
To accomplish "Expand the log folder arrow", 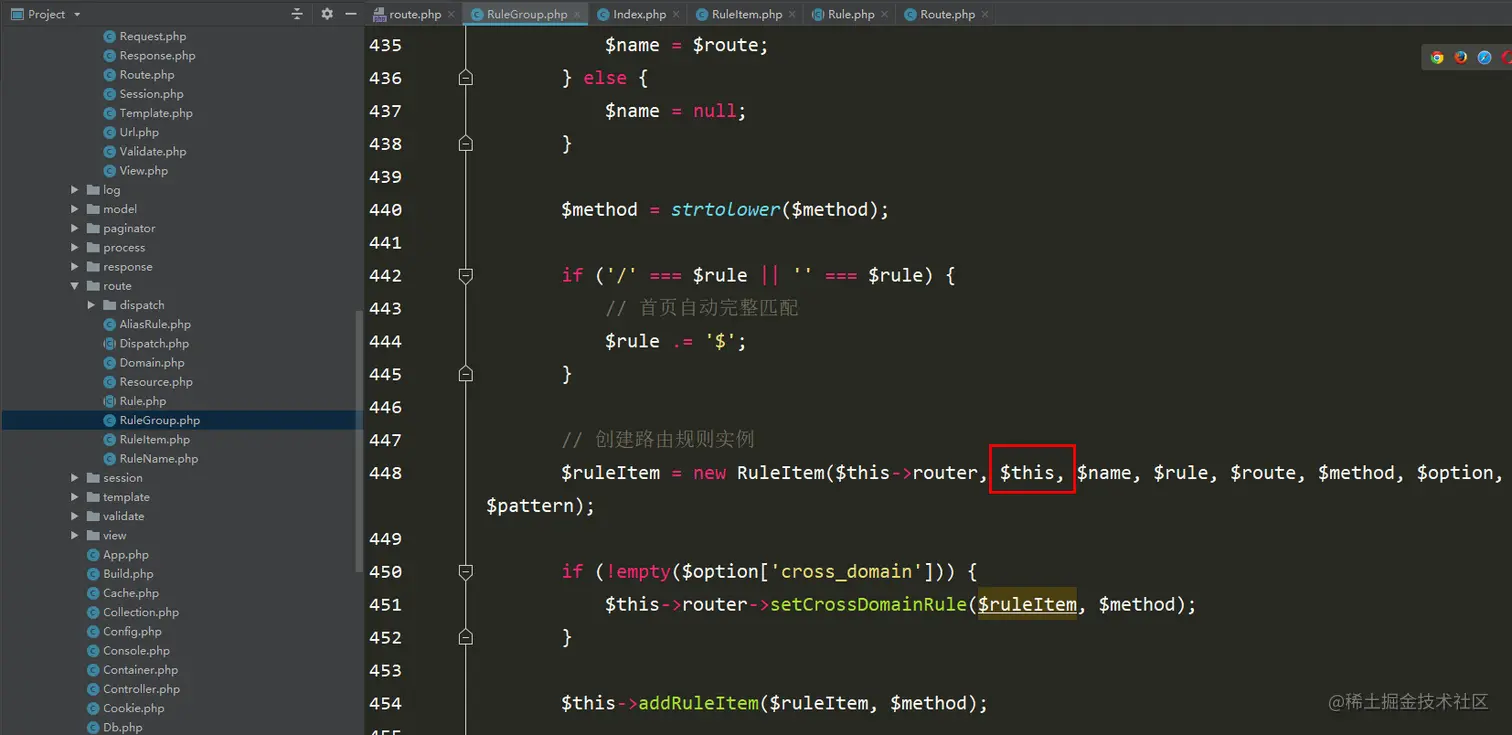I will tap(75, 190).
